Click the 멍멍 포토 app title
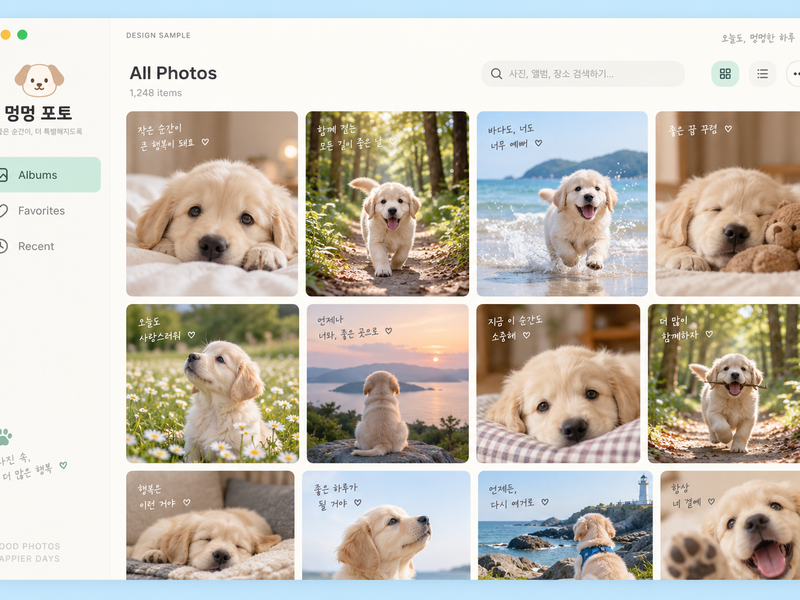This screenshot has width=800, height=600. click(x=38, y=113)
